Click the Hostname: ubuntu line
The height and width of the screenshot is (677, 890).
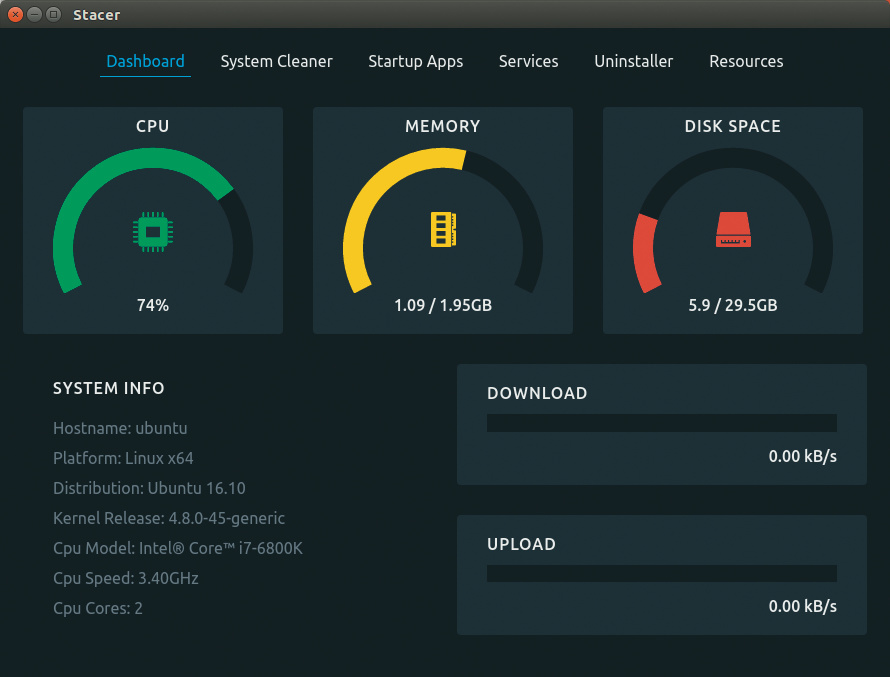[120, 428]
